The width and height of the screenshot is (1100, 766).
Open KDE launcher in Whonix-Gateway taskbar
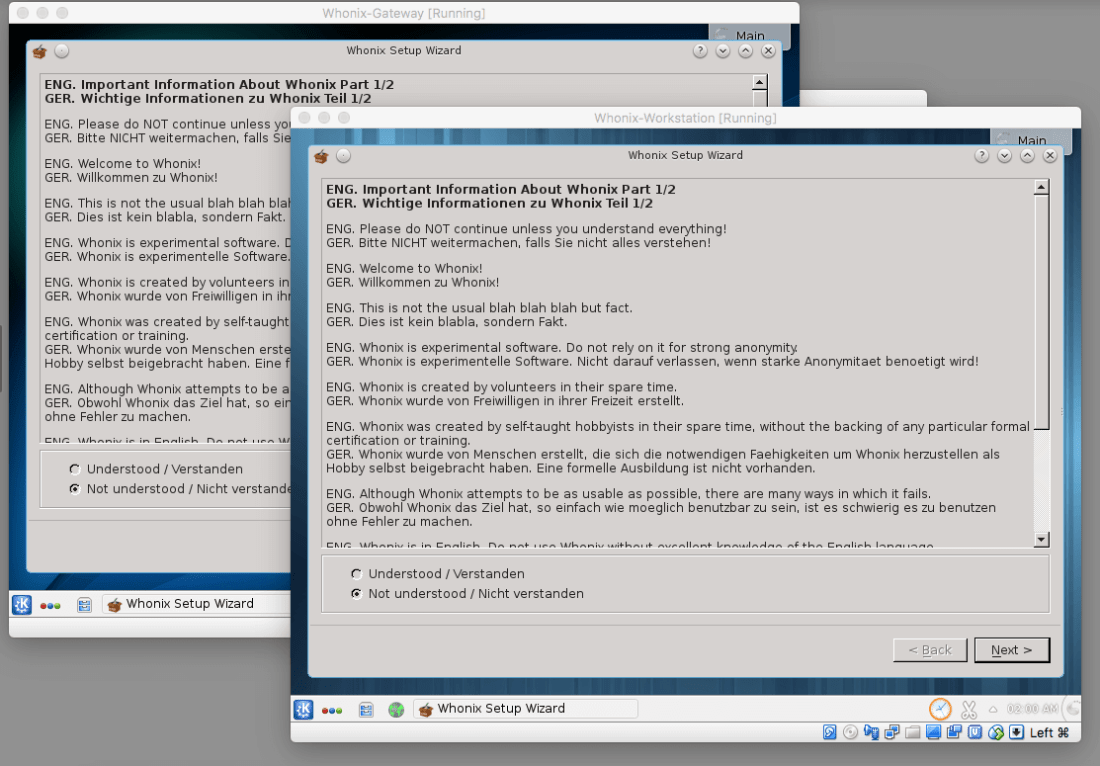pyautogui.click(x=22, y=604)
